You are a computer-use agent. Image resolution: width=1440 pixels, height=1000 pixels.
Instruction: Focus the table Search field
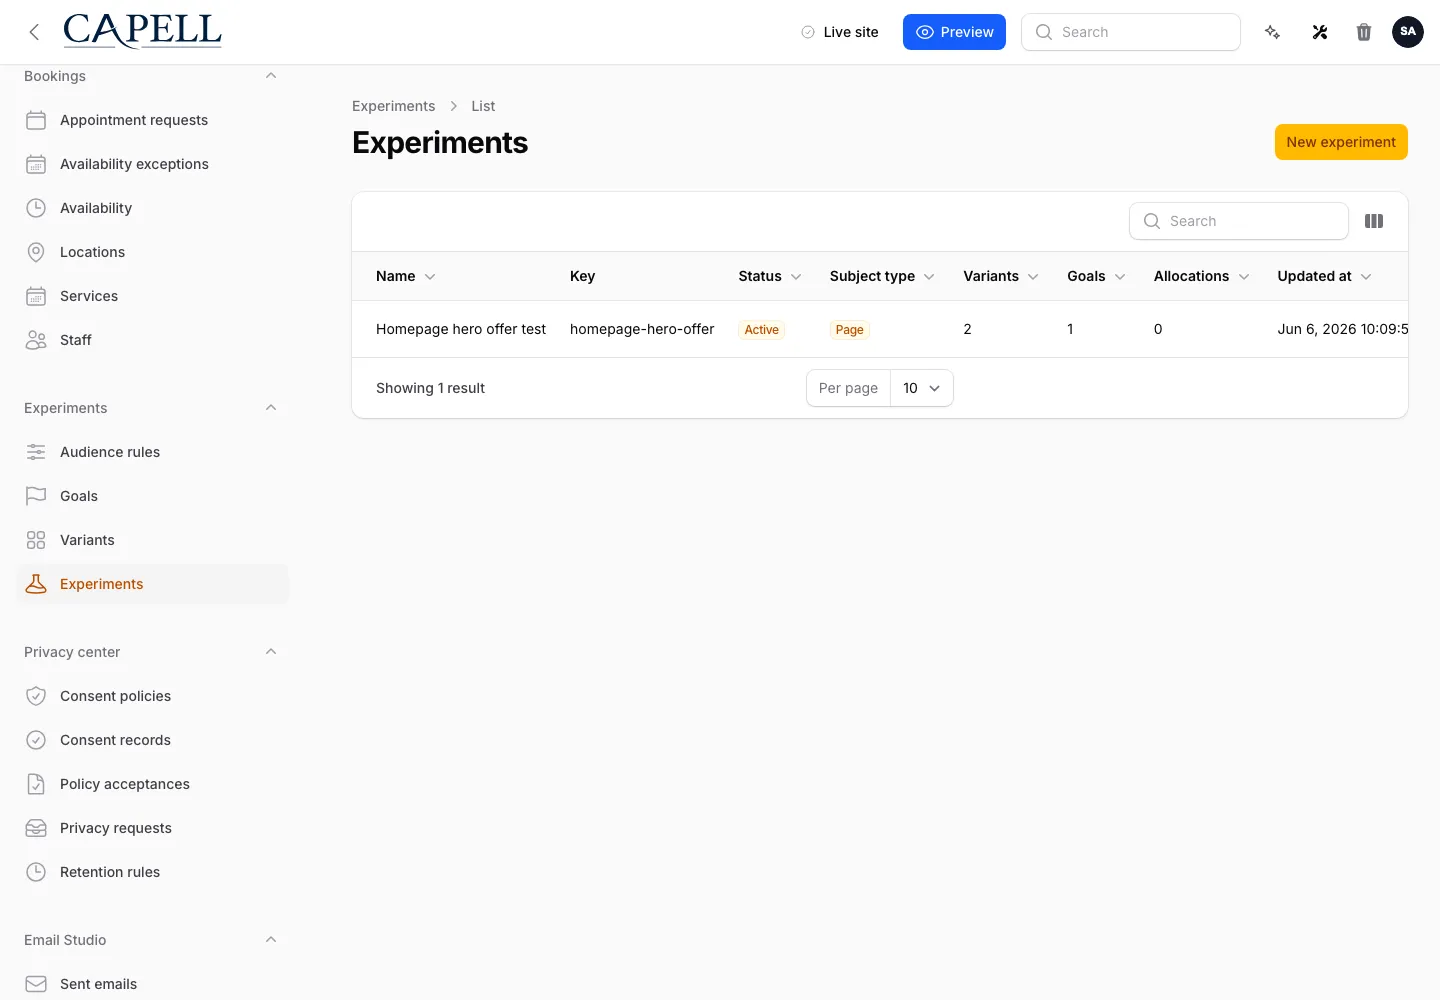1239,221
